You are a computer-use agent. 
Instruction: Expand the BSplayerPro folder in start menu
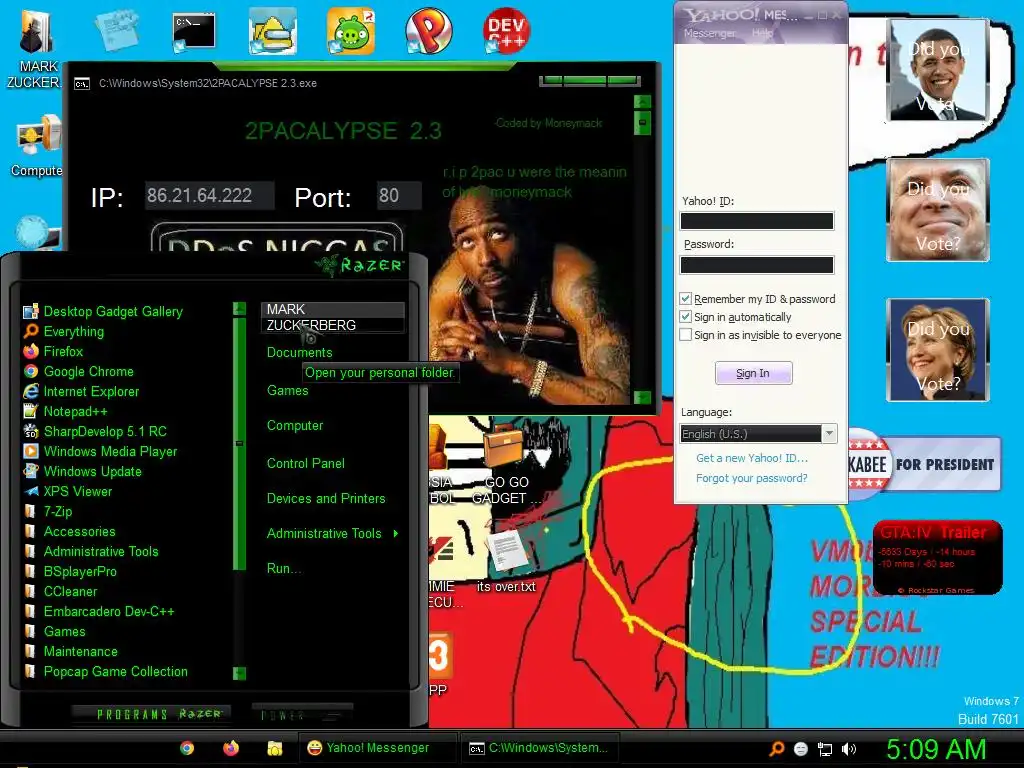pyautogui.click(x=71, y=571)
